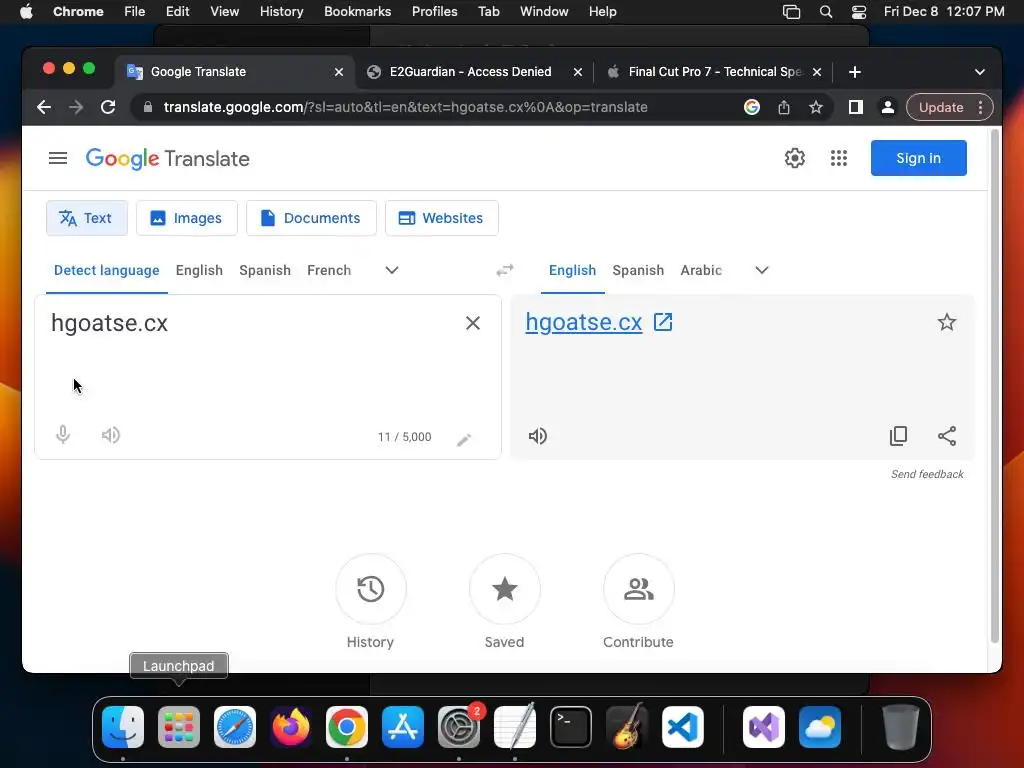Click the Google icon in the address bar
The image size is (1024, 768).
pos(752,107)
